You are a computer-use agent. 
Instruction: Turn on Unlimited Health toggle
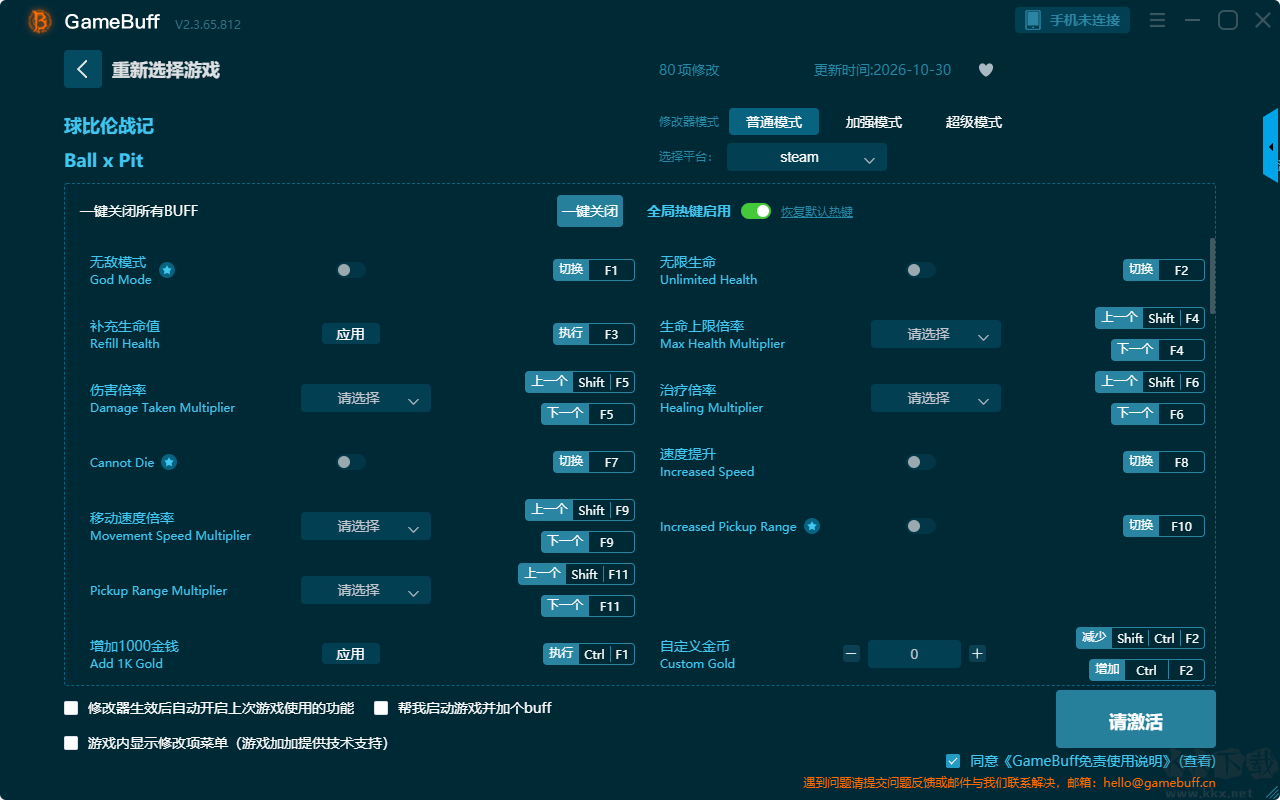[x=921, y=270]
